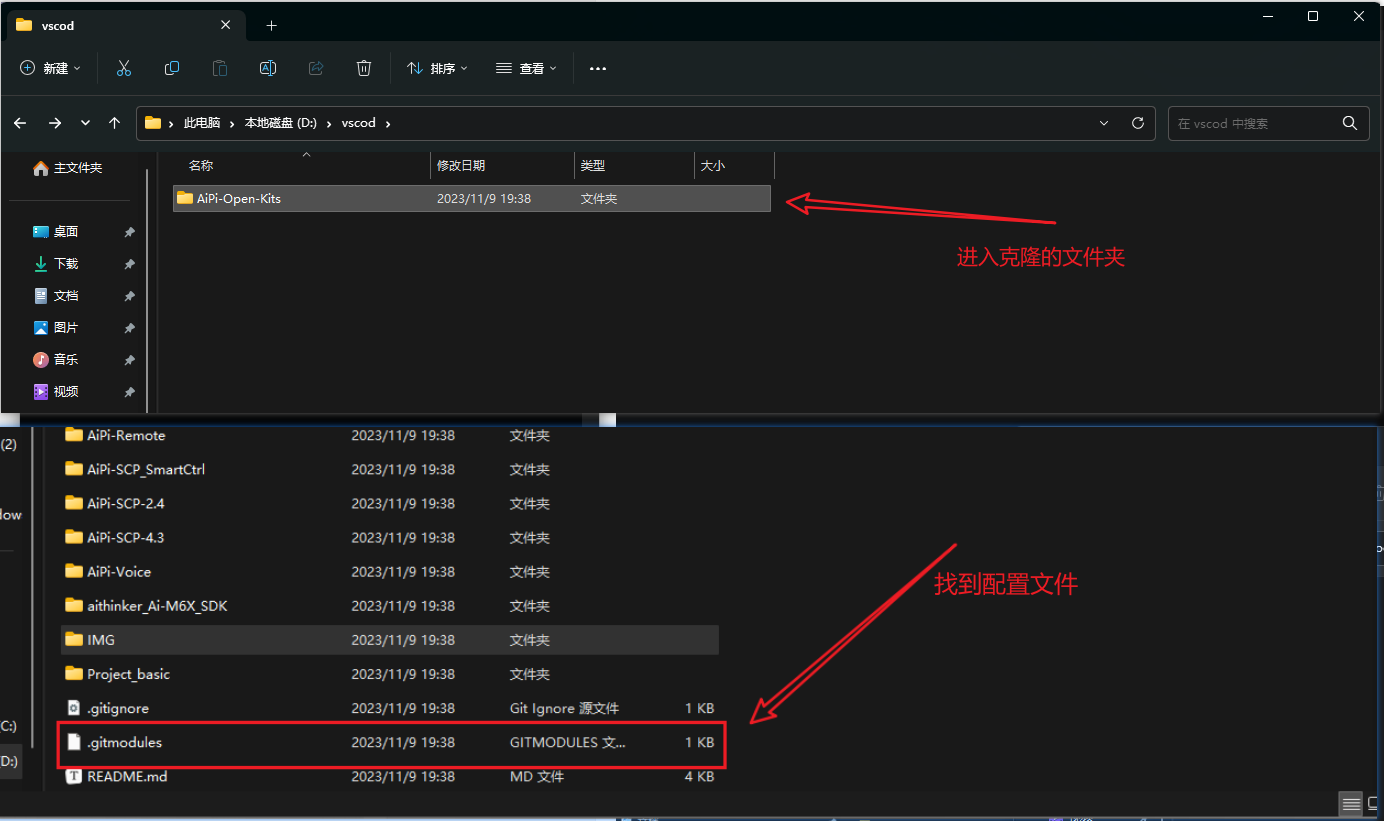Unpin 下载 using its pin icon
1384x821 pixels.
click(129, 264)
